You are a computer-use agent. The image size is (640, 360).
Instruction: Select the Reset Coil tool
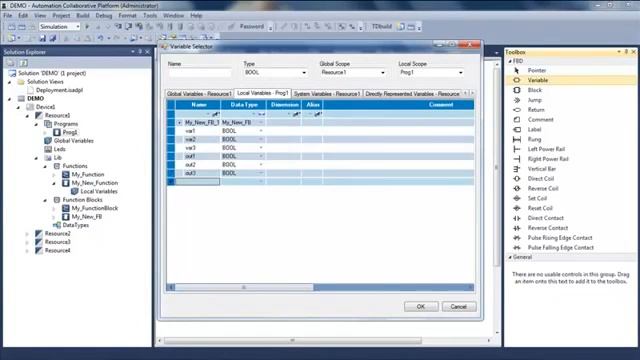[540, 208]
